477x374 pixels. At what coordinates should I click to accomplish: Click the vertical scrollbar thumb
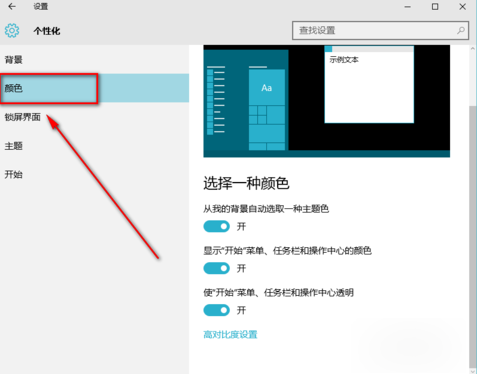point(473,236)
